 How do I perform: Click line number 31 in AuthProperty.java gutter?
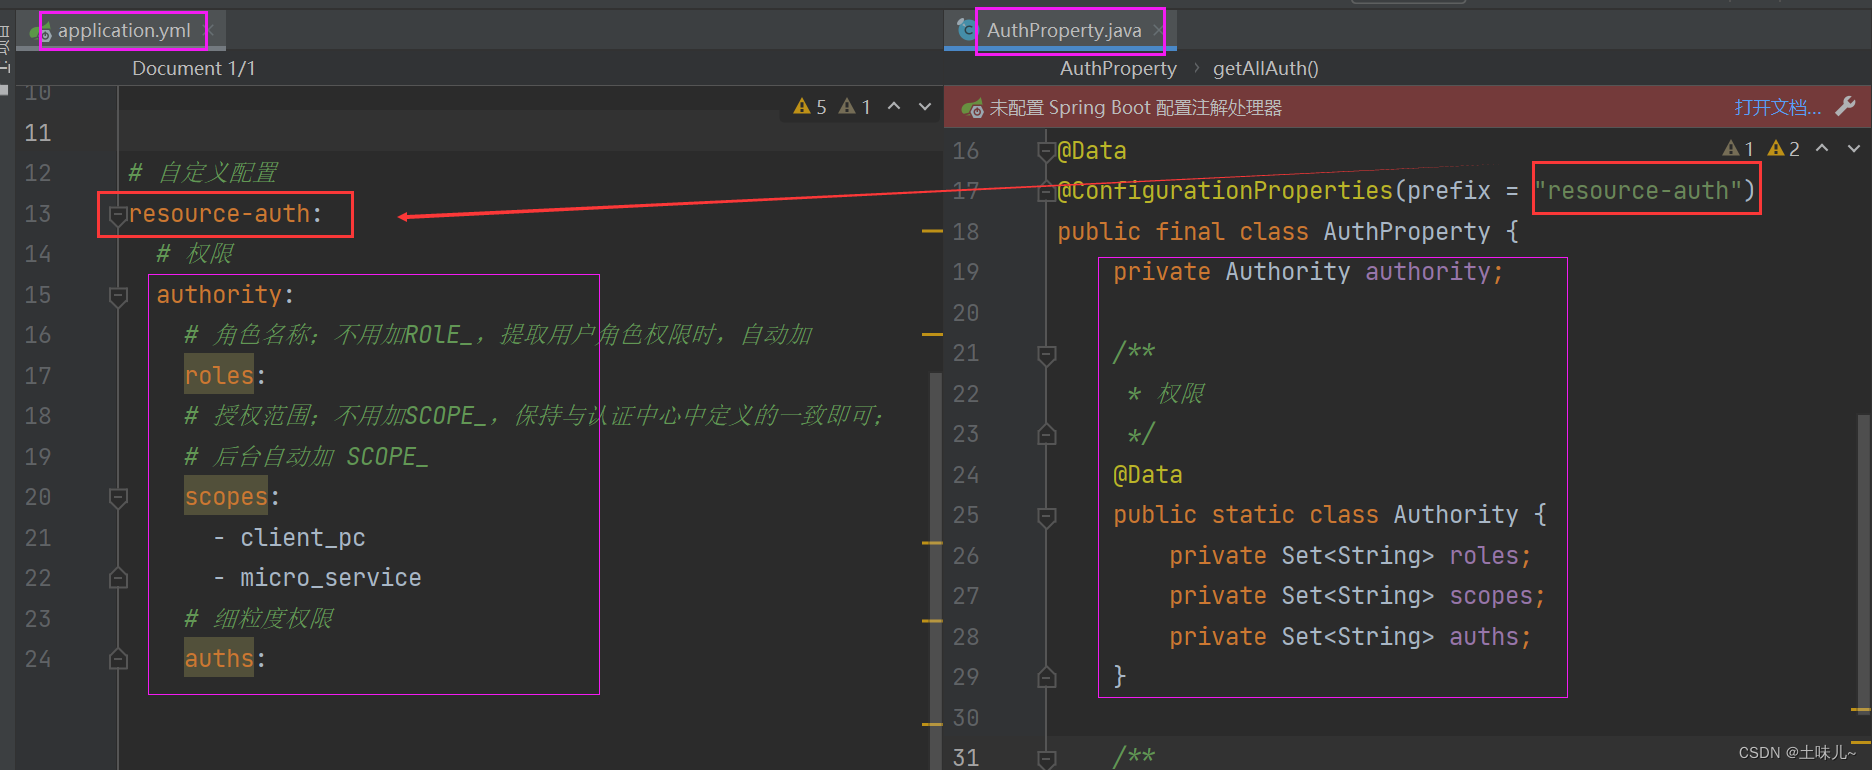[x=966, y=758]
